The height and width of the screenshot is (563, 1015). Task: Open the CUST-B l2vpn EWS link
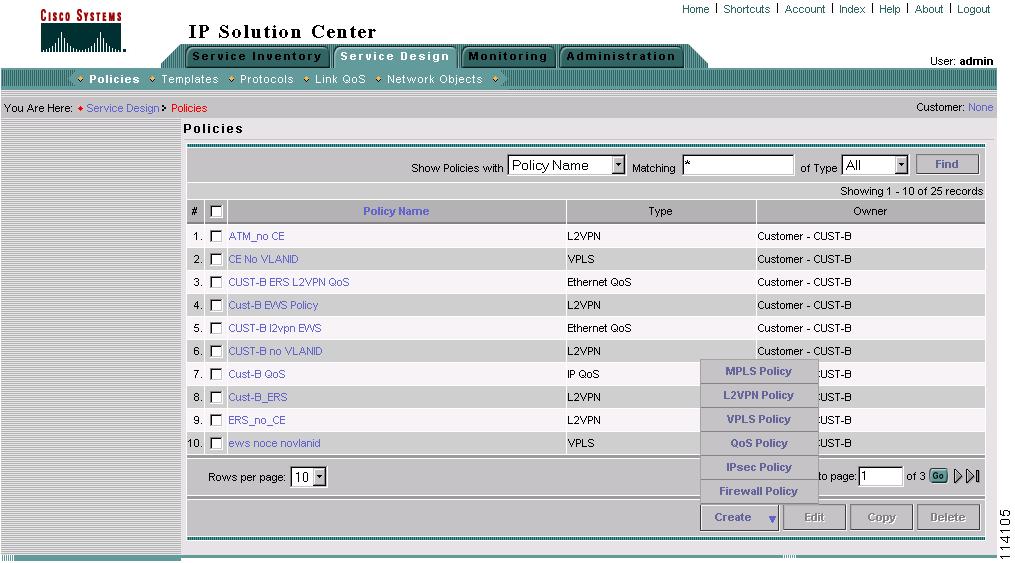274,328
